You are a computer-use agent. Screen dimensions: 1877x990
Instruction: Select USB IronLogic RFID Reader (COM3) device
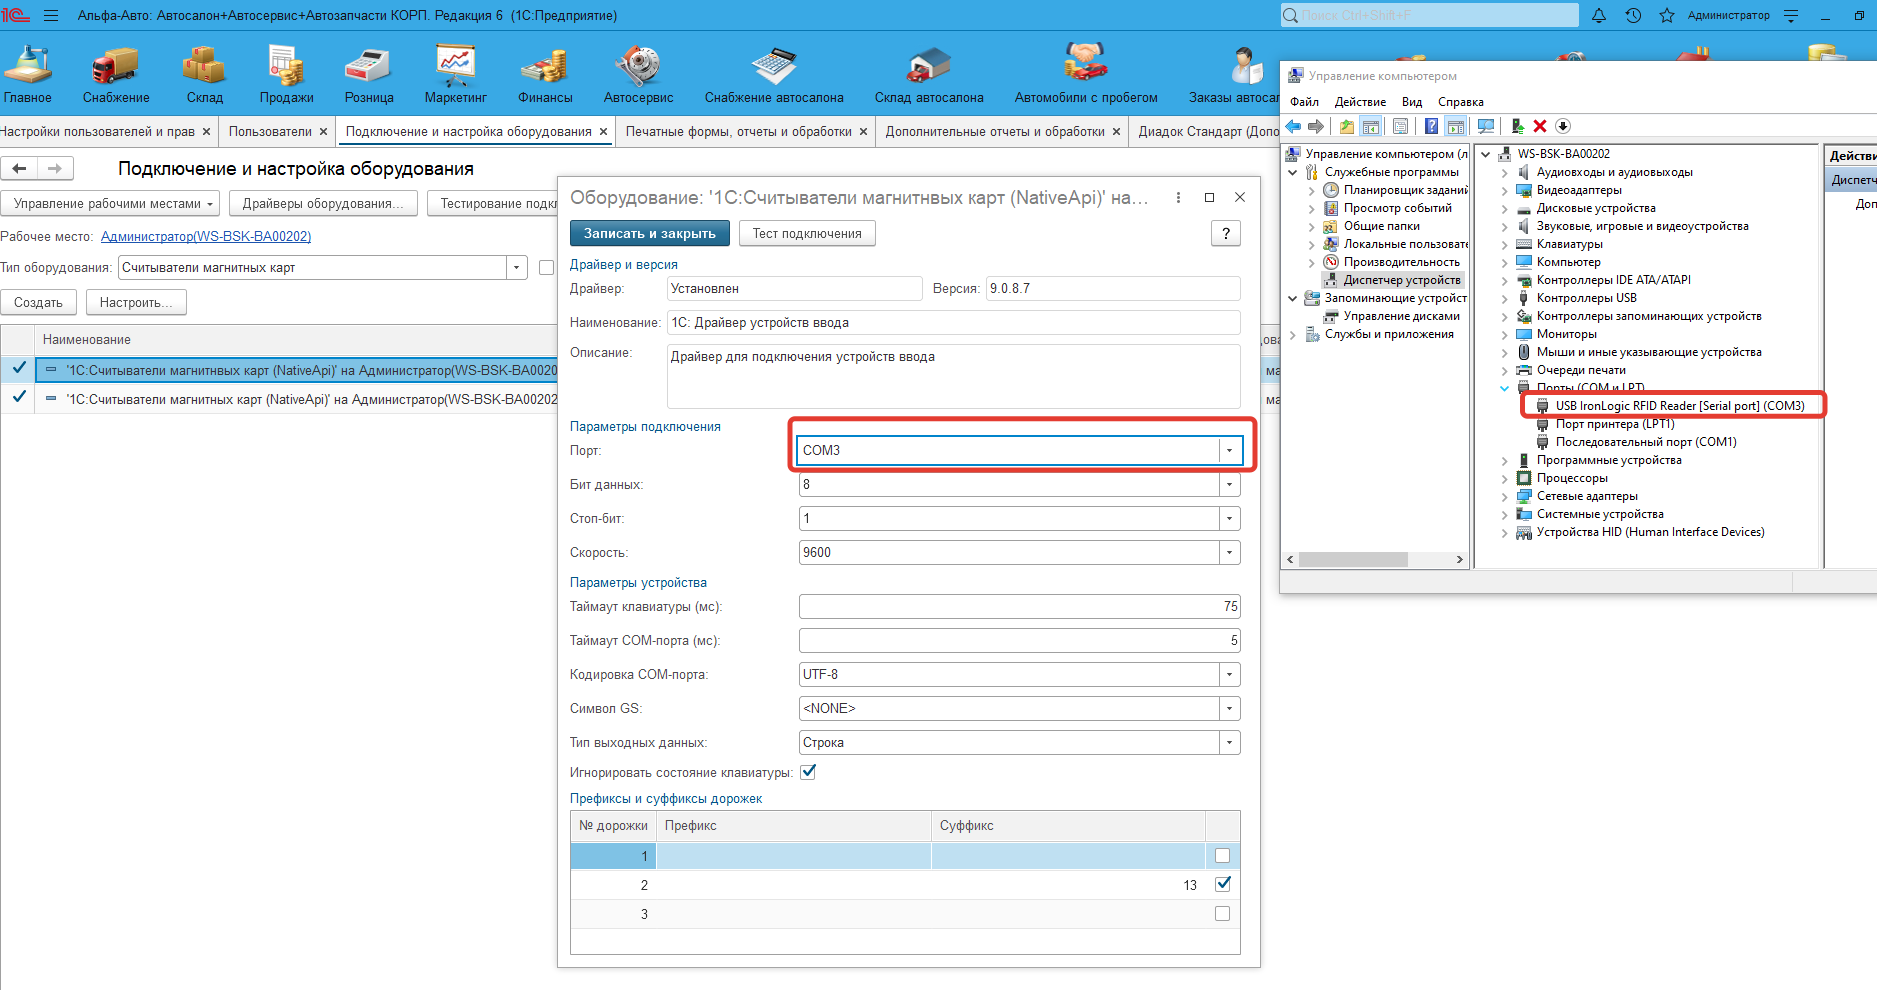(1679, 406)
